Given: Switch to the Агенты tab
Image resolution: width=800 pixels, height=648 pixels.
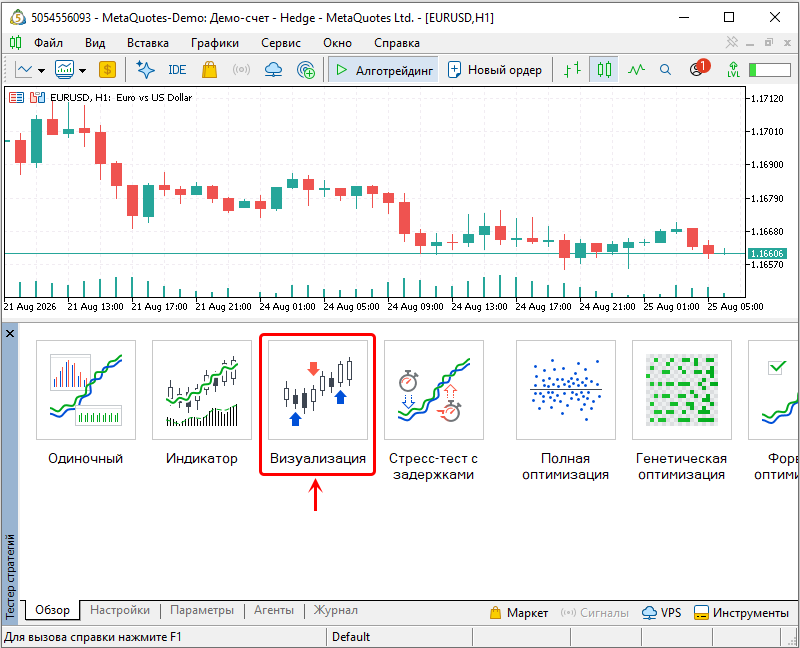Looking at the screenshot, I should 274,610.
